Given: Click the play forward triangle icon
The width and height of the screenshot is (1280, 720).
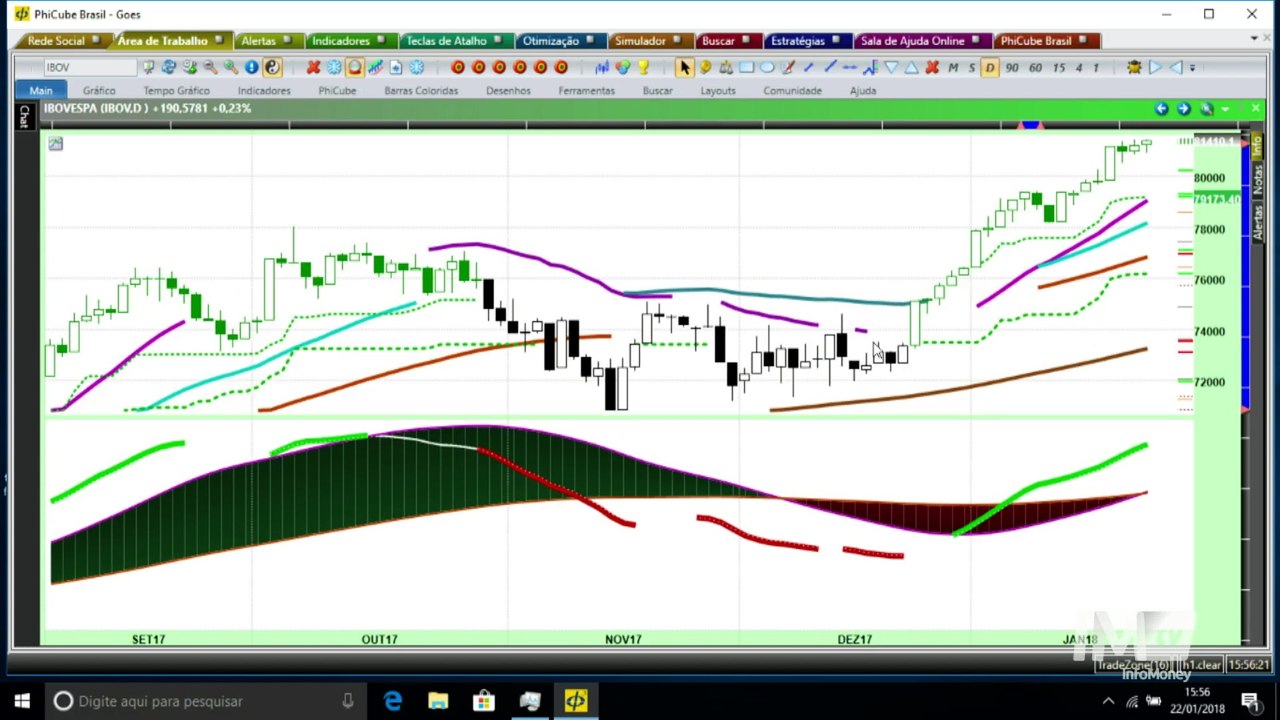Looking at the screenshot, I should click(1155, 67).
